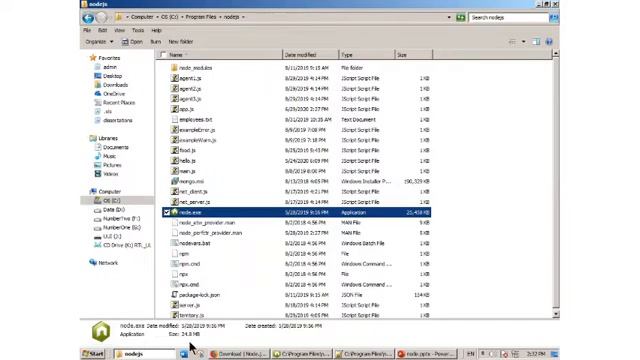Click the green Refresh button by address bar
Screen dimensions: 640x360
(460, 18)
